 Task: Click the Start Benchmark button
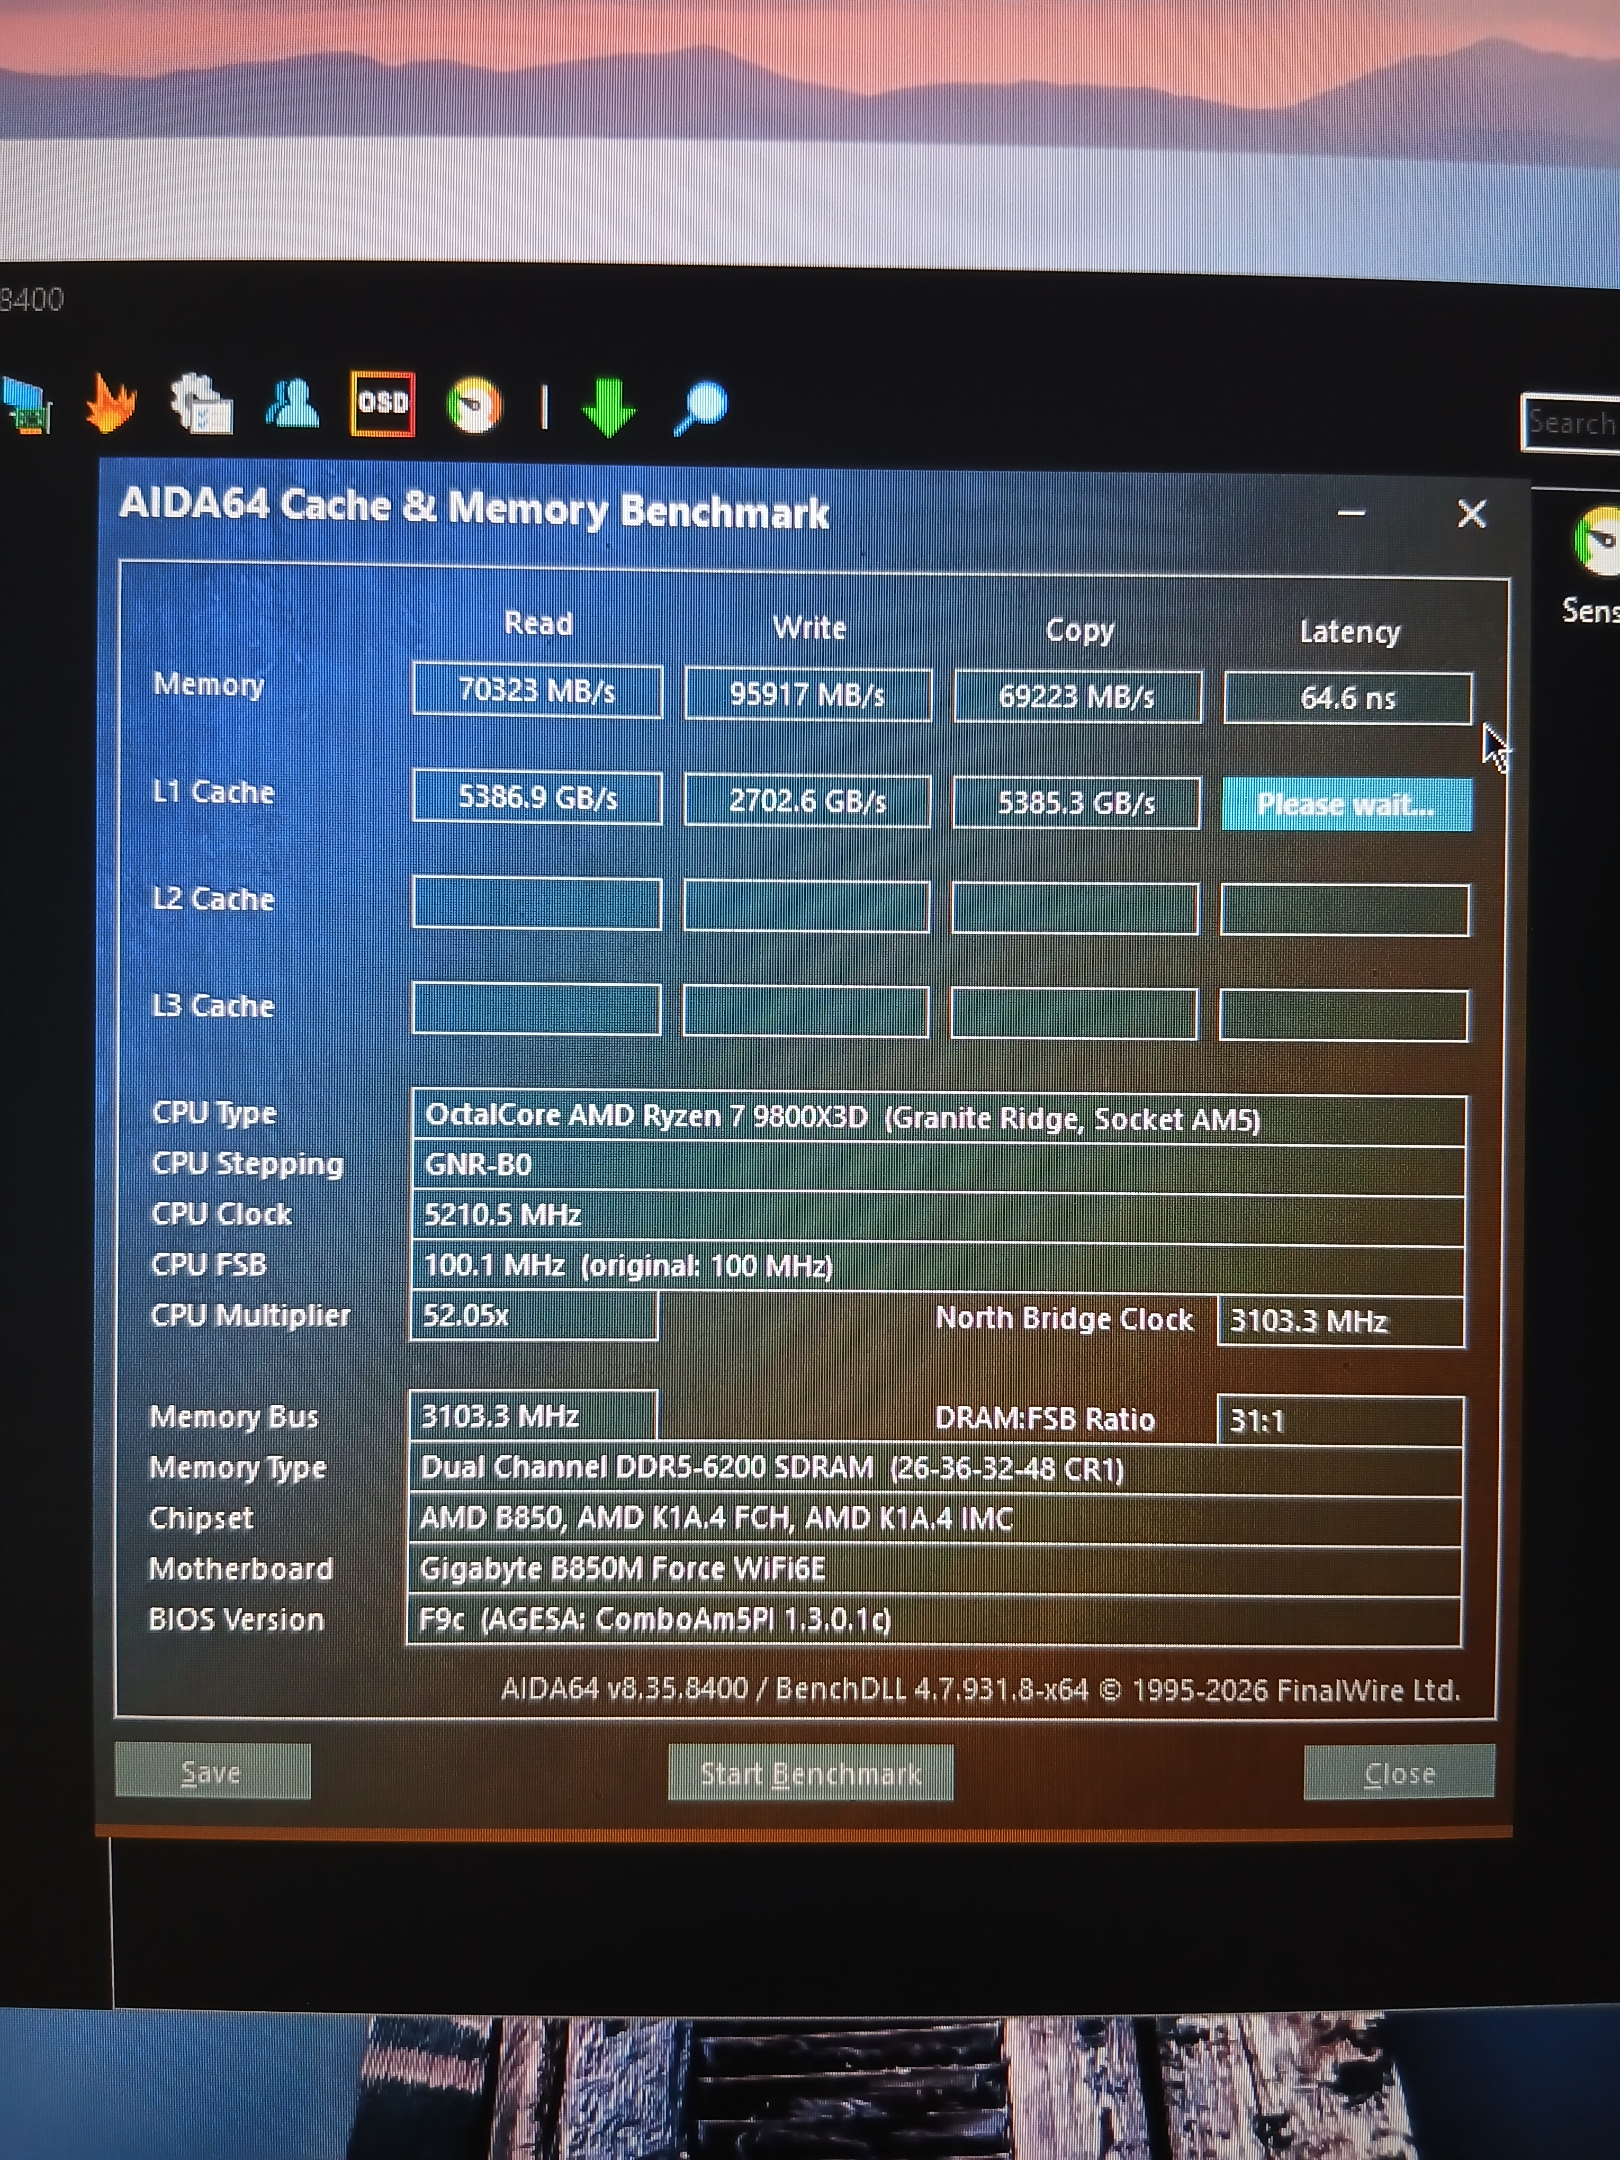pos(810,1773)
